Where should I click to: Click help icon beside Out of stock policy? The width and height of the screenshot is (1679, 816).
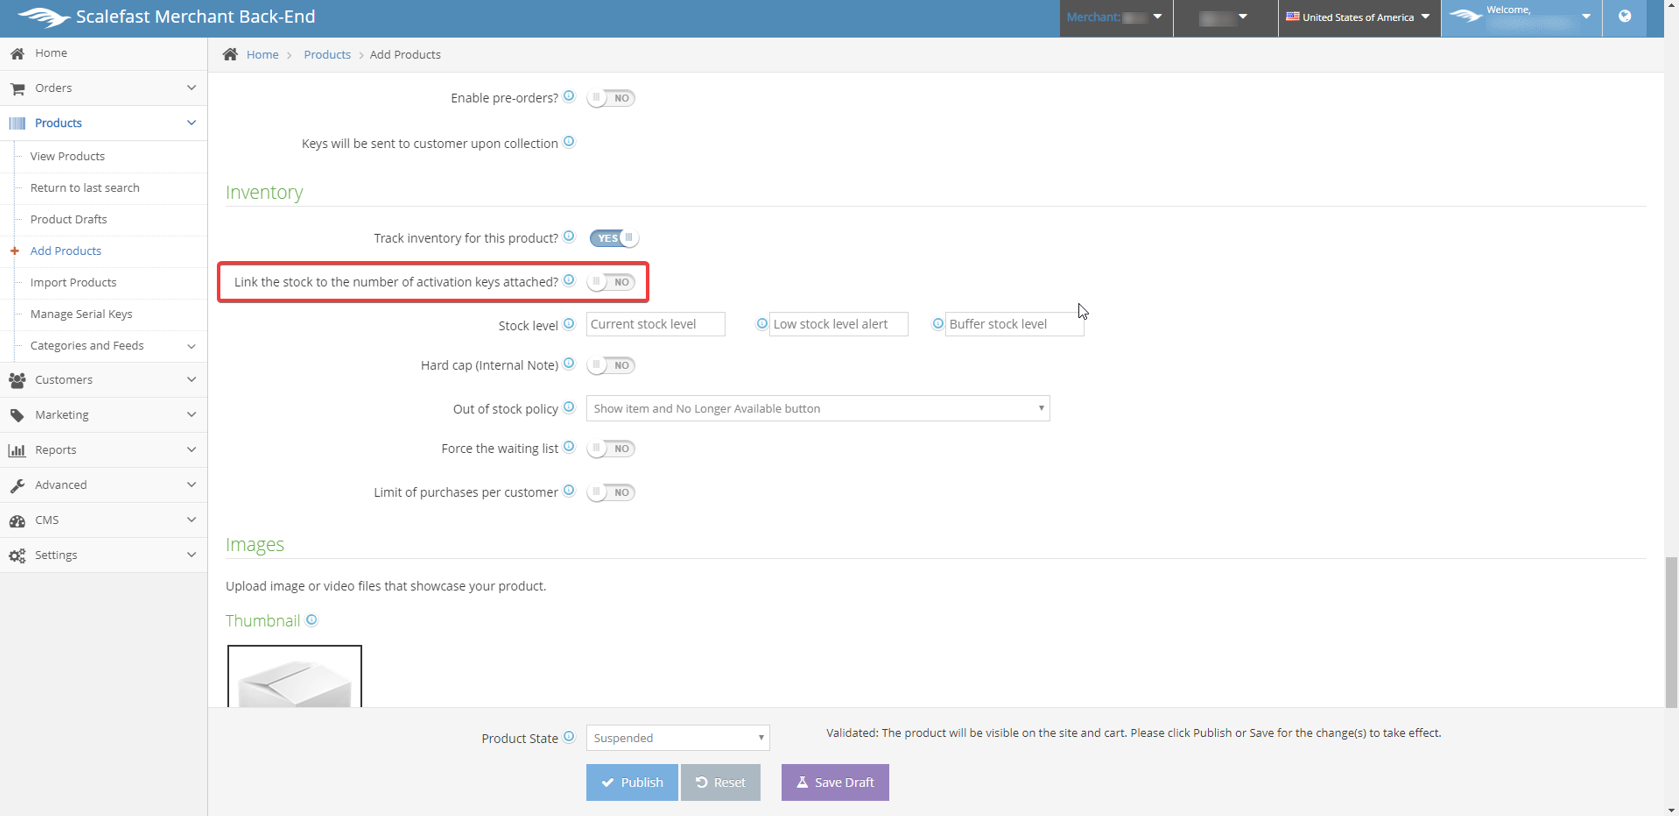pos(569,407)
